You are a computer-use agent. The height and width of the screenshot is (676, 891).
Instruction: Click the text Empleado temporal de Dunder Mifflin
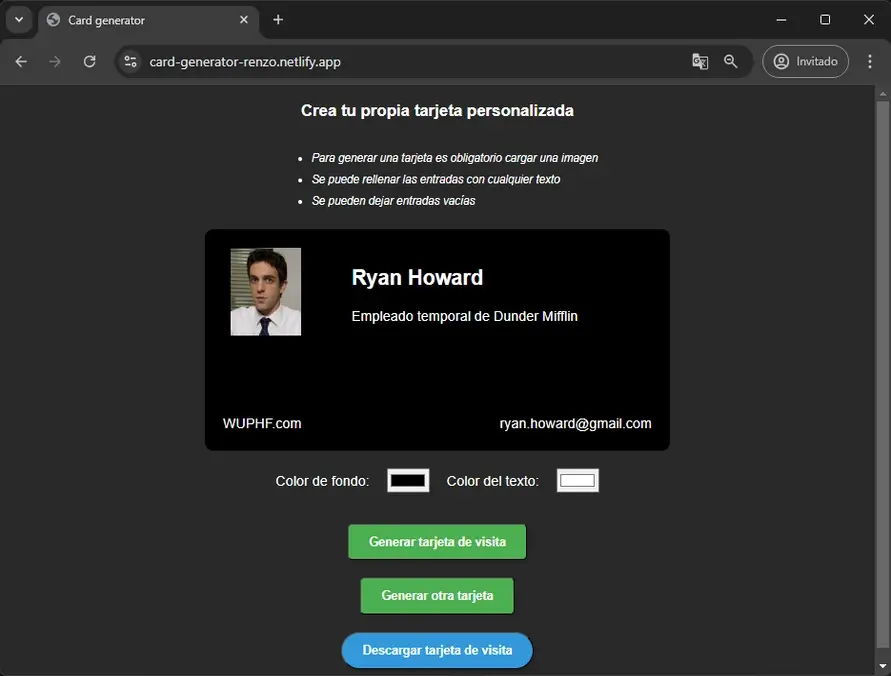(x=464, y=316)
